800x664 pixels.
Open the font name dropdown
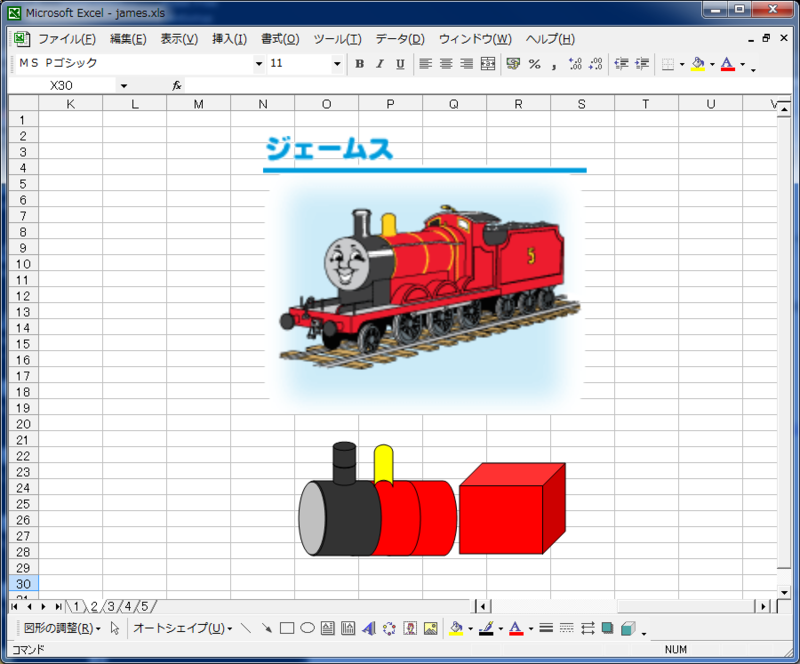tap(259, 64)
